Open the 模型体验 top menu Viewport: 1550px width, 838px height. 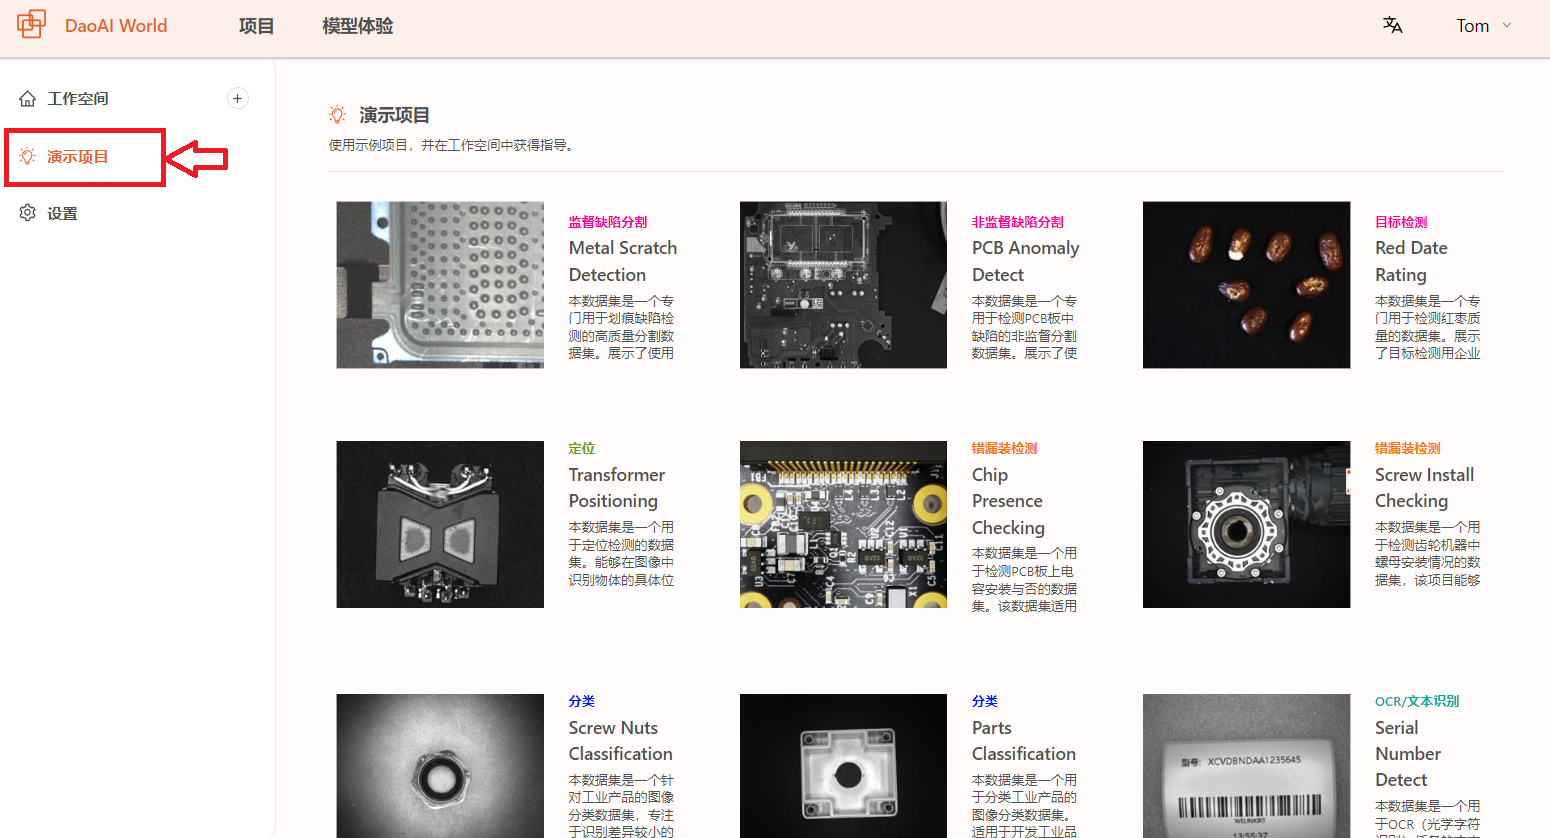tap(358, 26)
